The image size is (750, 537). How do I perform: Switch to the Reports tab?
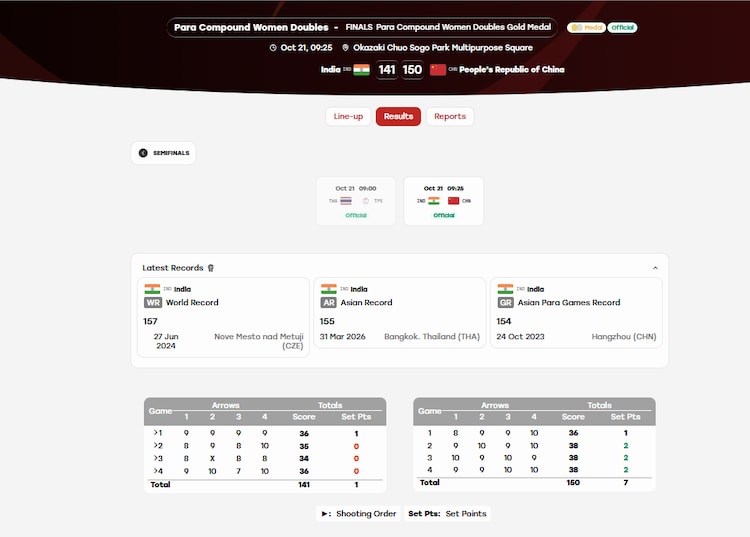pos(450,116)
